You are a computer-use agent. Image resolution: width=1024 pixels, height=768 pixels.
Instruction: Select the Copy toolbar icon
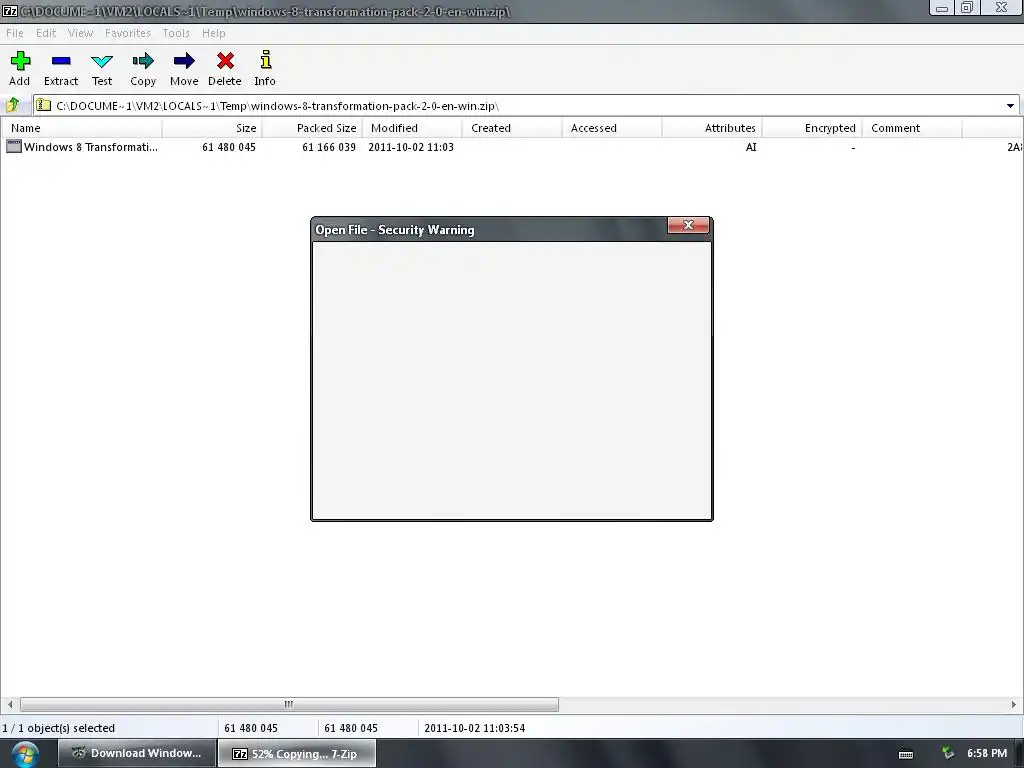coord(143,61)
